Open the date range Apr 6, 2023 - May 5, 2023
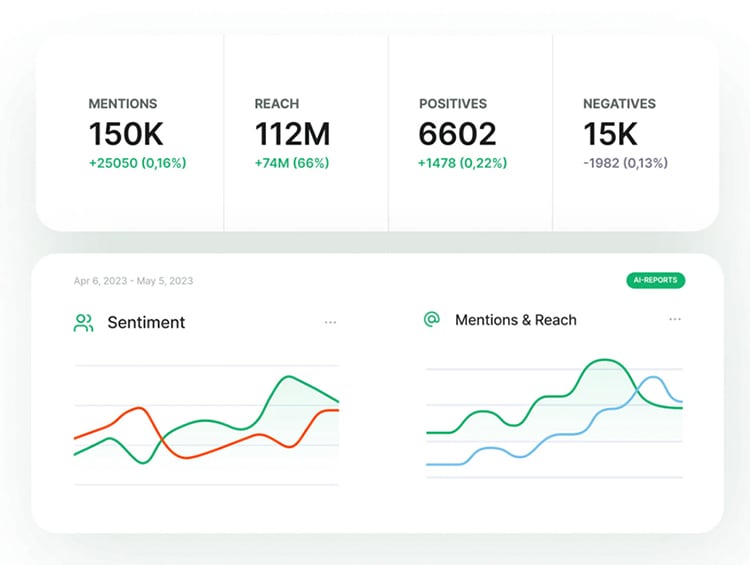Screen dimensions: 750x565 coord(133,281)
